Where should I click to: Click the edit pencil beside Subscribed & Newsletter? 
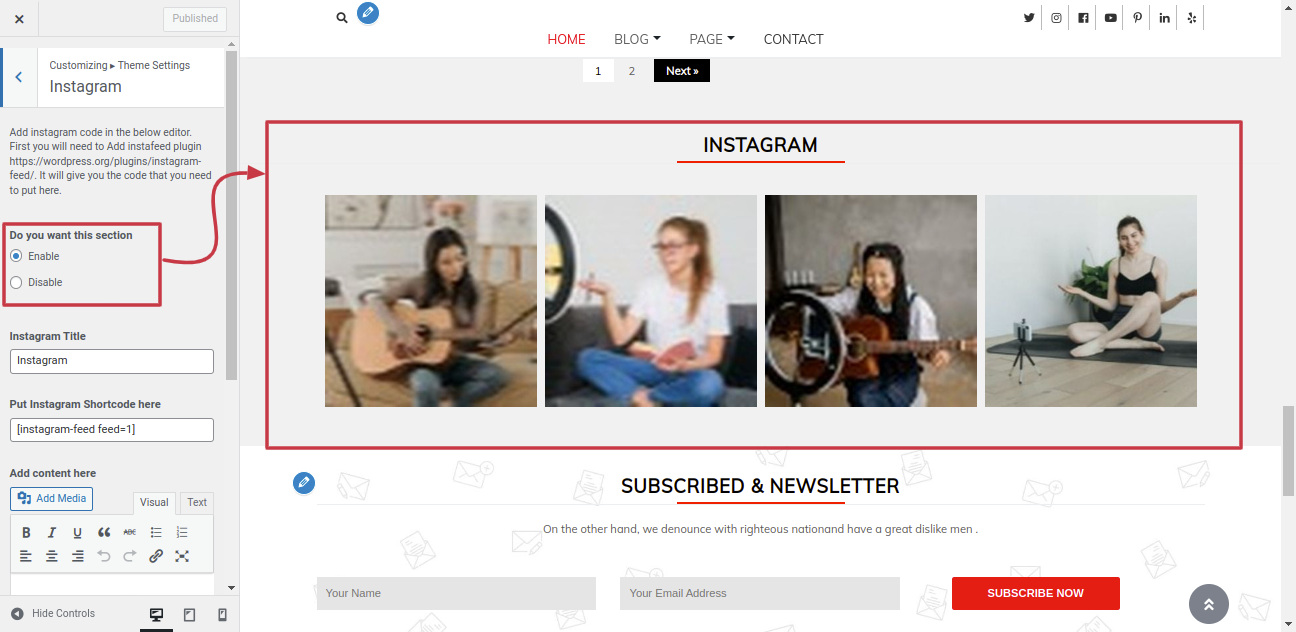tap(304, 483)
